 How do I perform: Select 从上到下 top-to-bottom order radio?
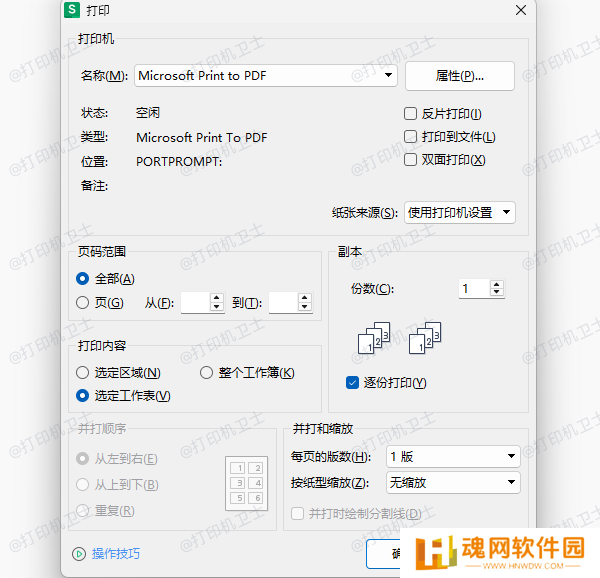tap(82, 485)
